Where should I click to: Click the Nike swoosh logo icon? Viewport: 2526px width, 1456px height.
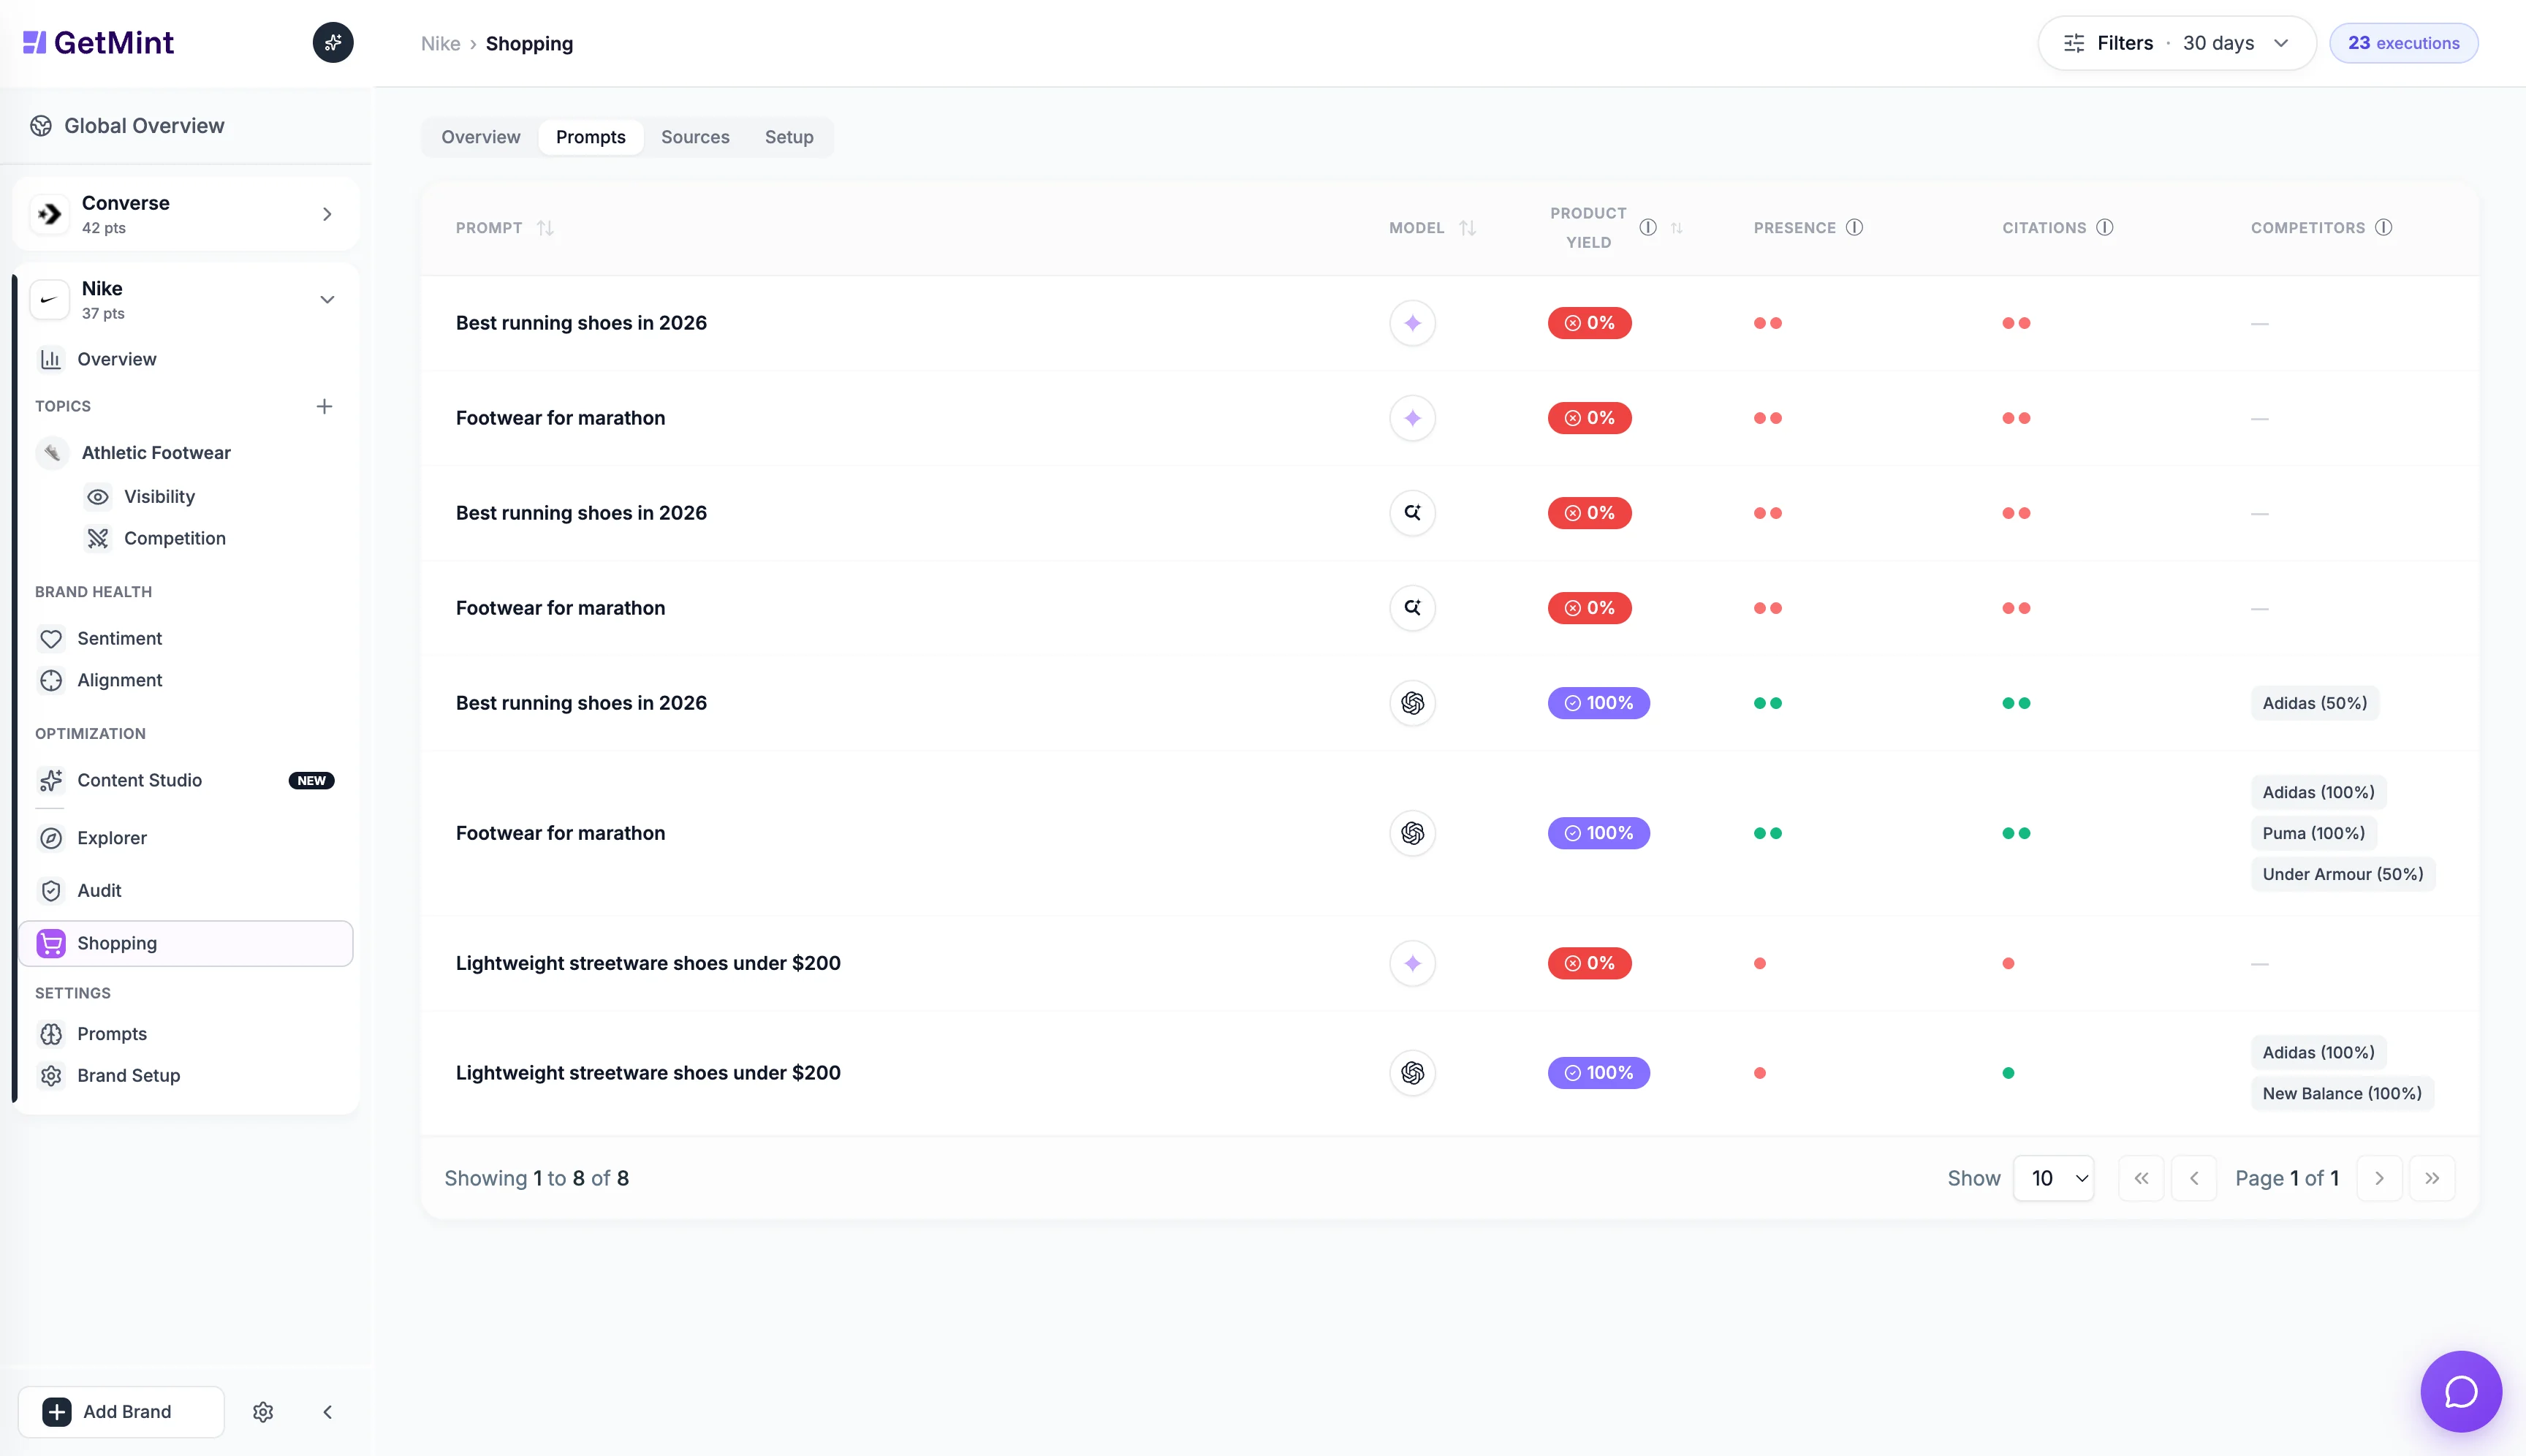point(49,300)
